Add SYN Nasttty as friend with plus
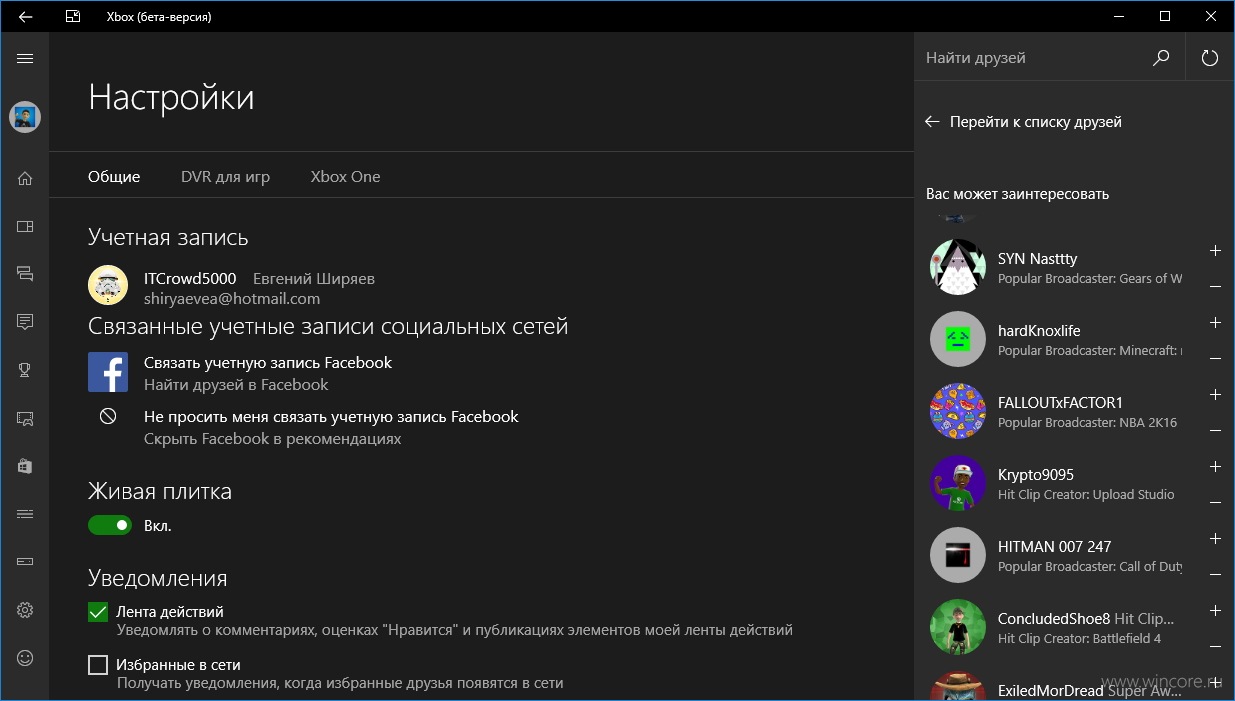The height and width of the screenshot is (701, 1235). point(1215,251)
